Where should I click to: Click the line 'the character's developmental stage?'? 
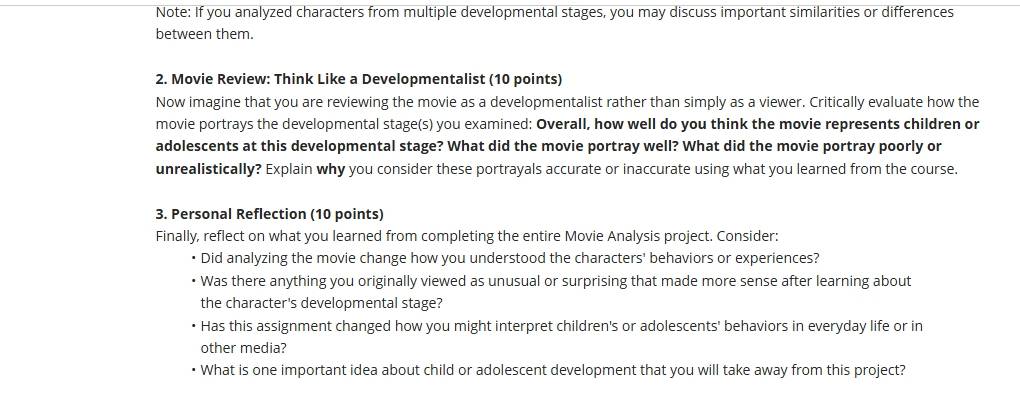pyautogui.click(x=321, y=303)
